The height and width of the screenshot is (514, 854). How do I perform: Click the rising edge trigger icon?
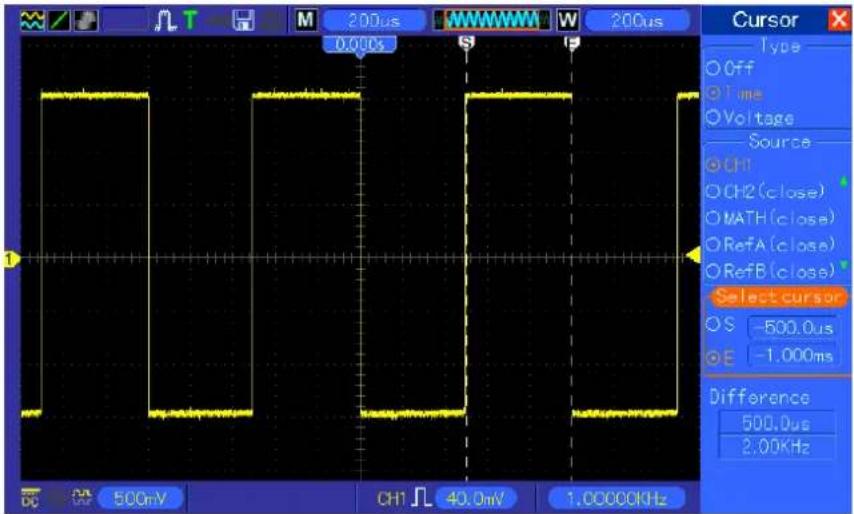coord(422,497)
